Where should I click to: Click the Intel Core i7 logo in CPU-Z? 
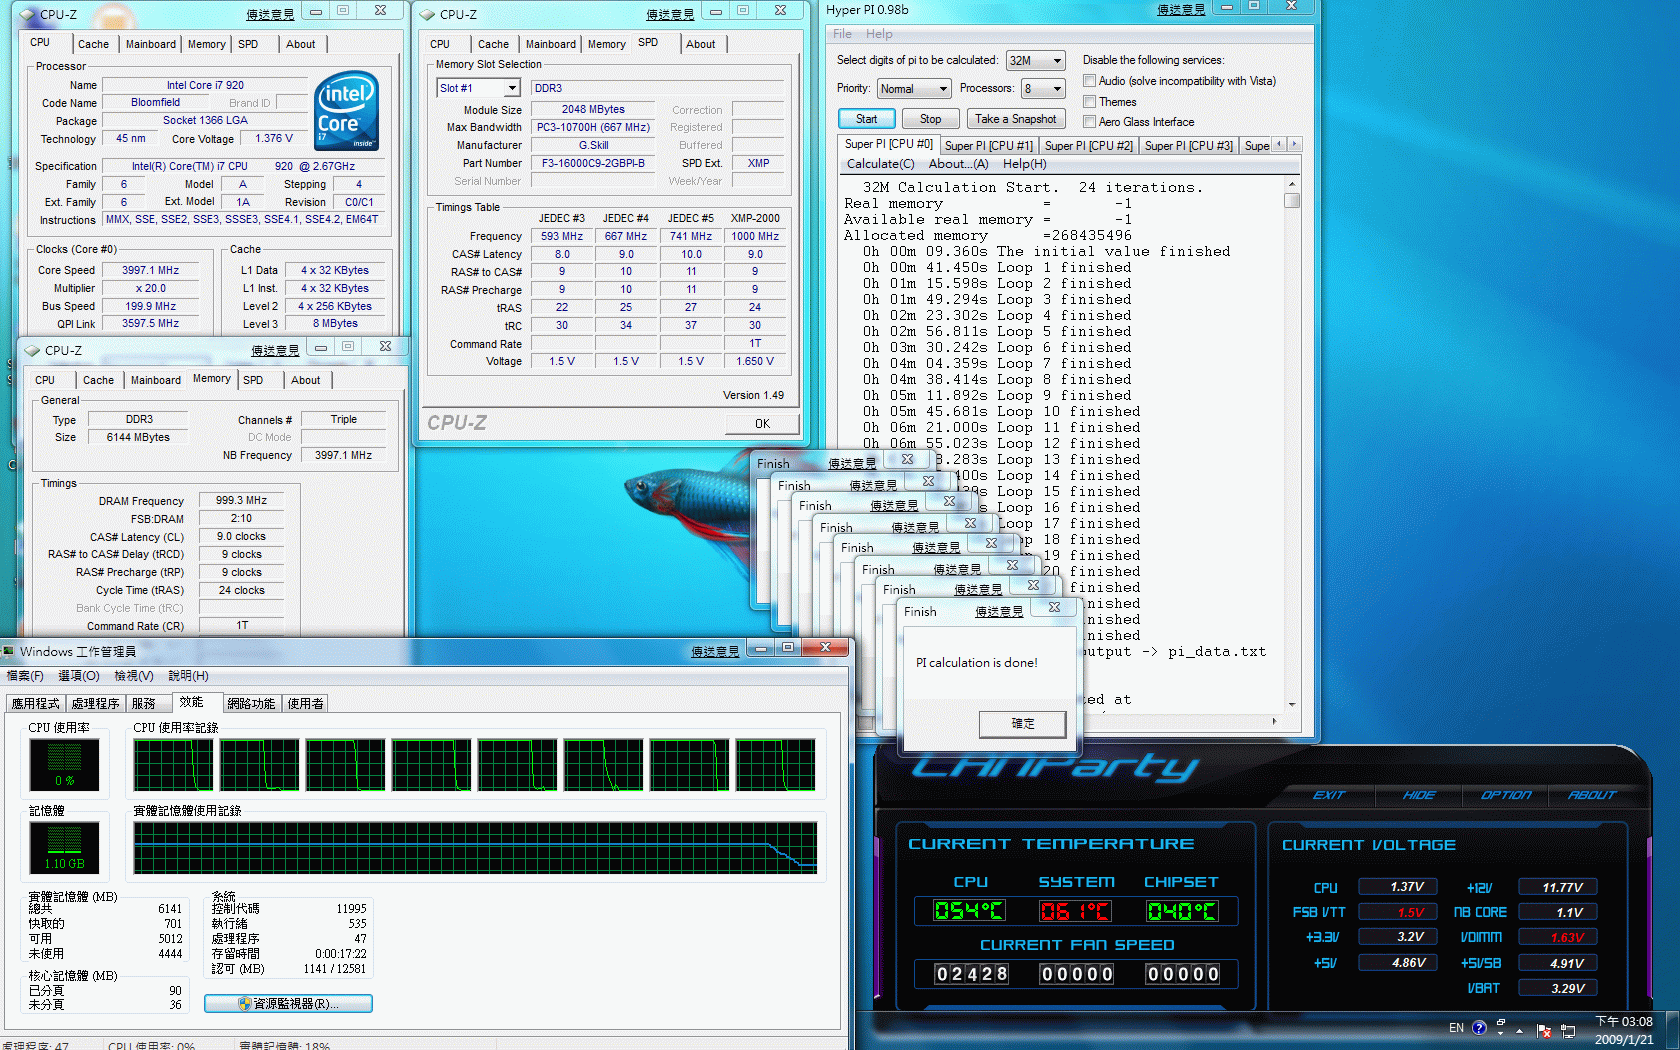pyautogui.click(x=346, y=110)
